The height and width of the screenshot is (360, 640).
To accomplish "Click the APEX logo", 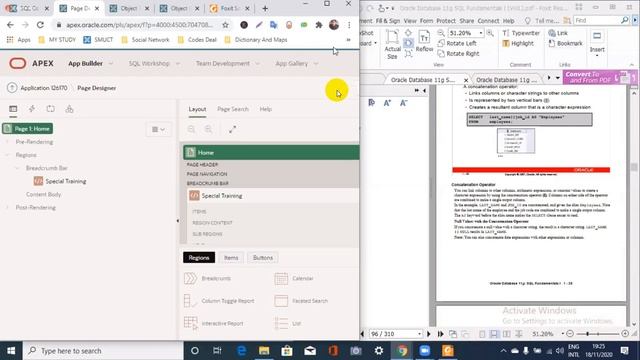I will [31, 63].
